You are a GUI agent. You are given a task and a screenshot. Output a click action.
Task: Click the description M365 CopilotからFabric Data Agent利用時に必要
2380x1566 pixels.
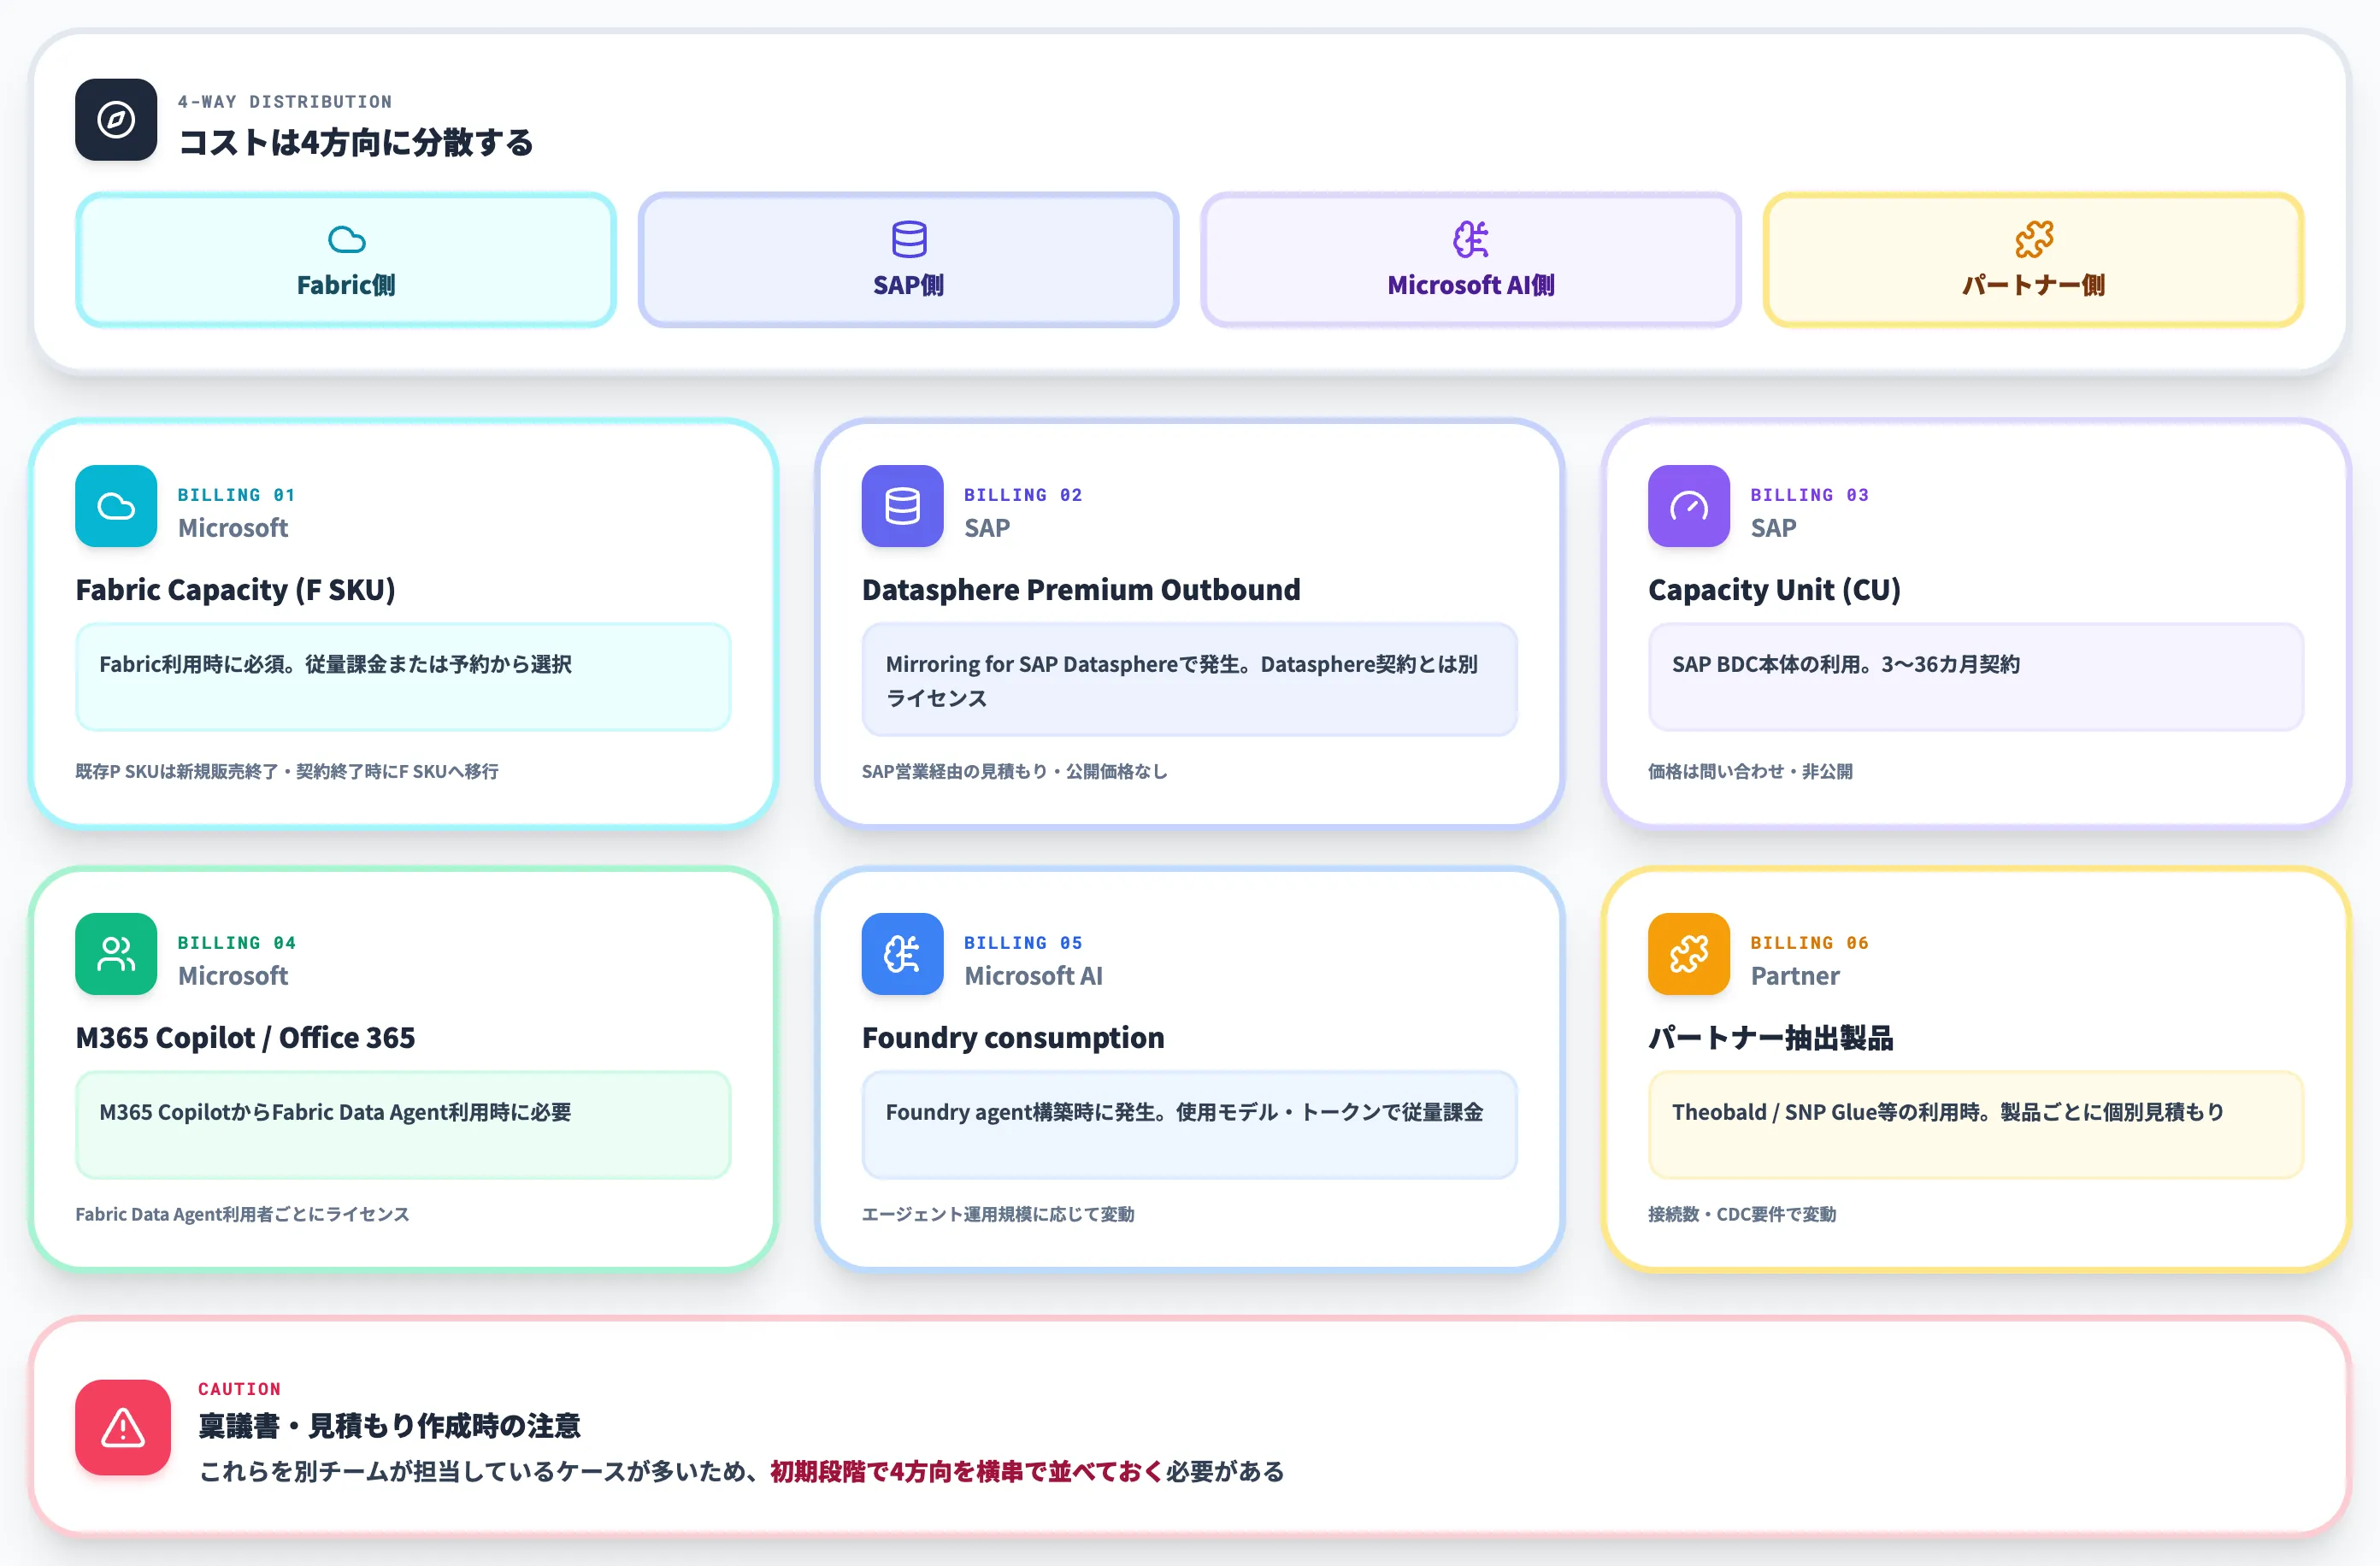336,1112
